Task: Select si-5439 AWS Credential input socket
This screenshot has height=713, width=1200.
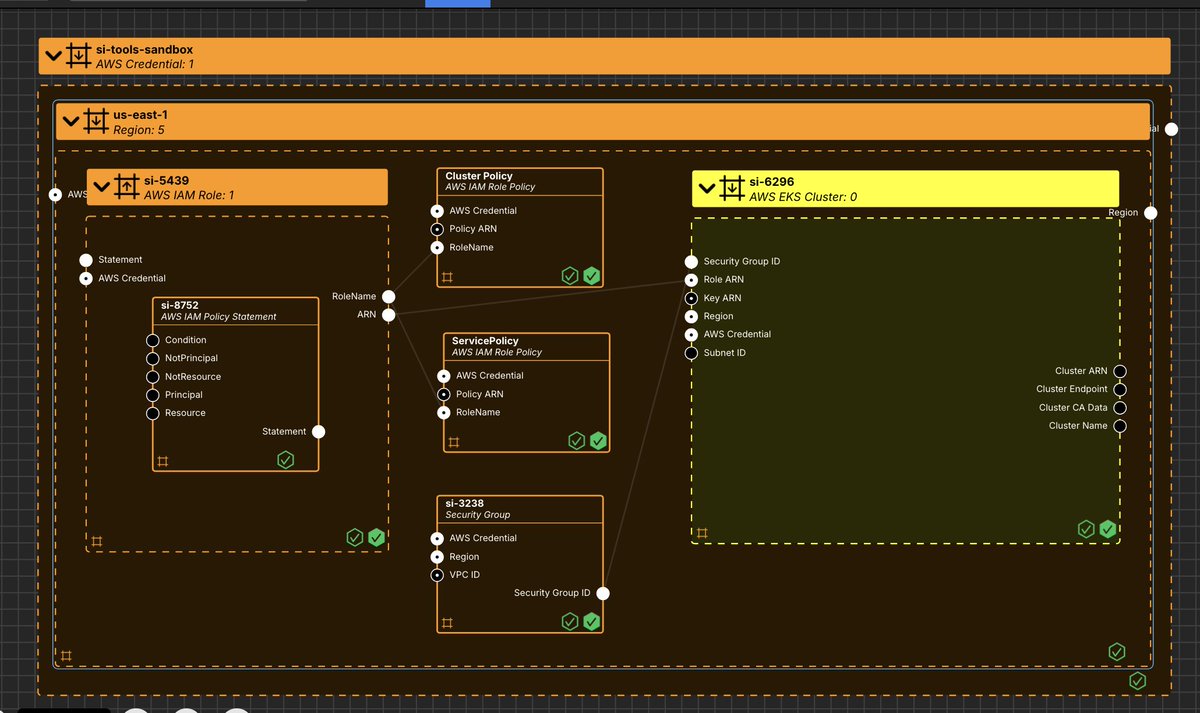Action: coord(86,278)
